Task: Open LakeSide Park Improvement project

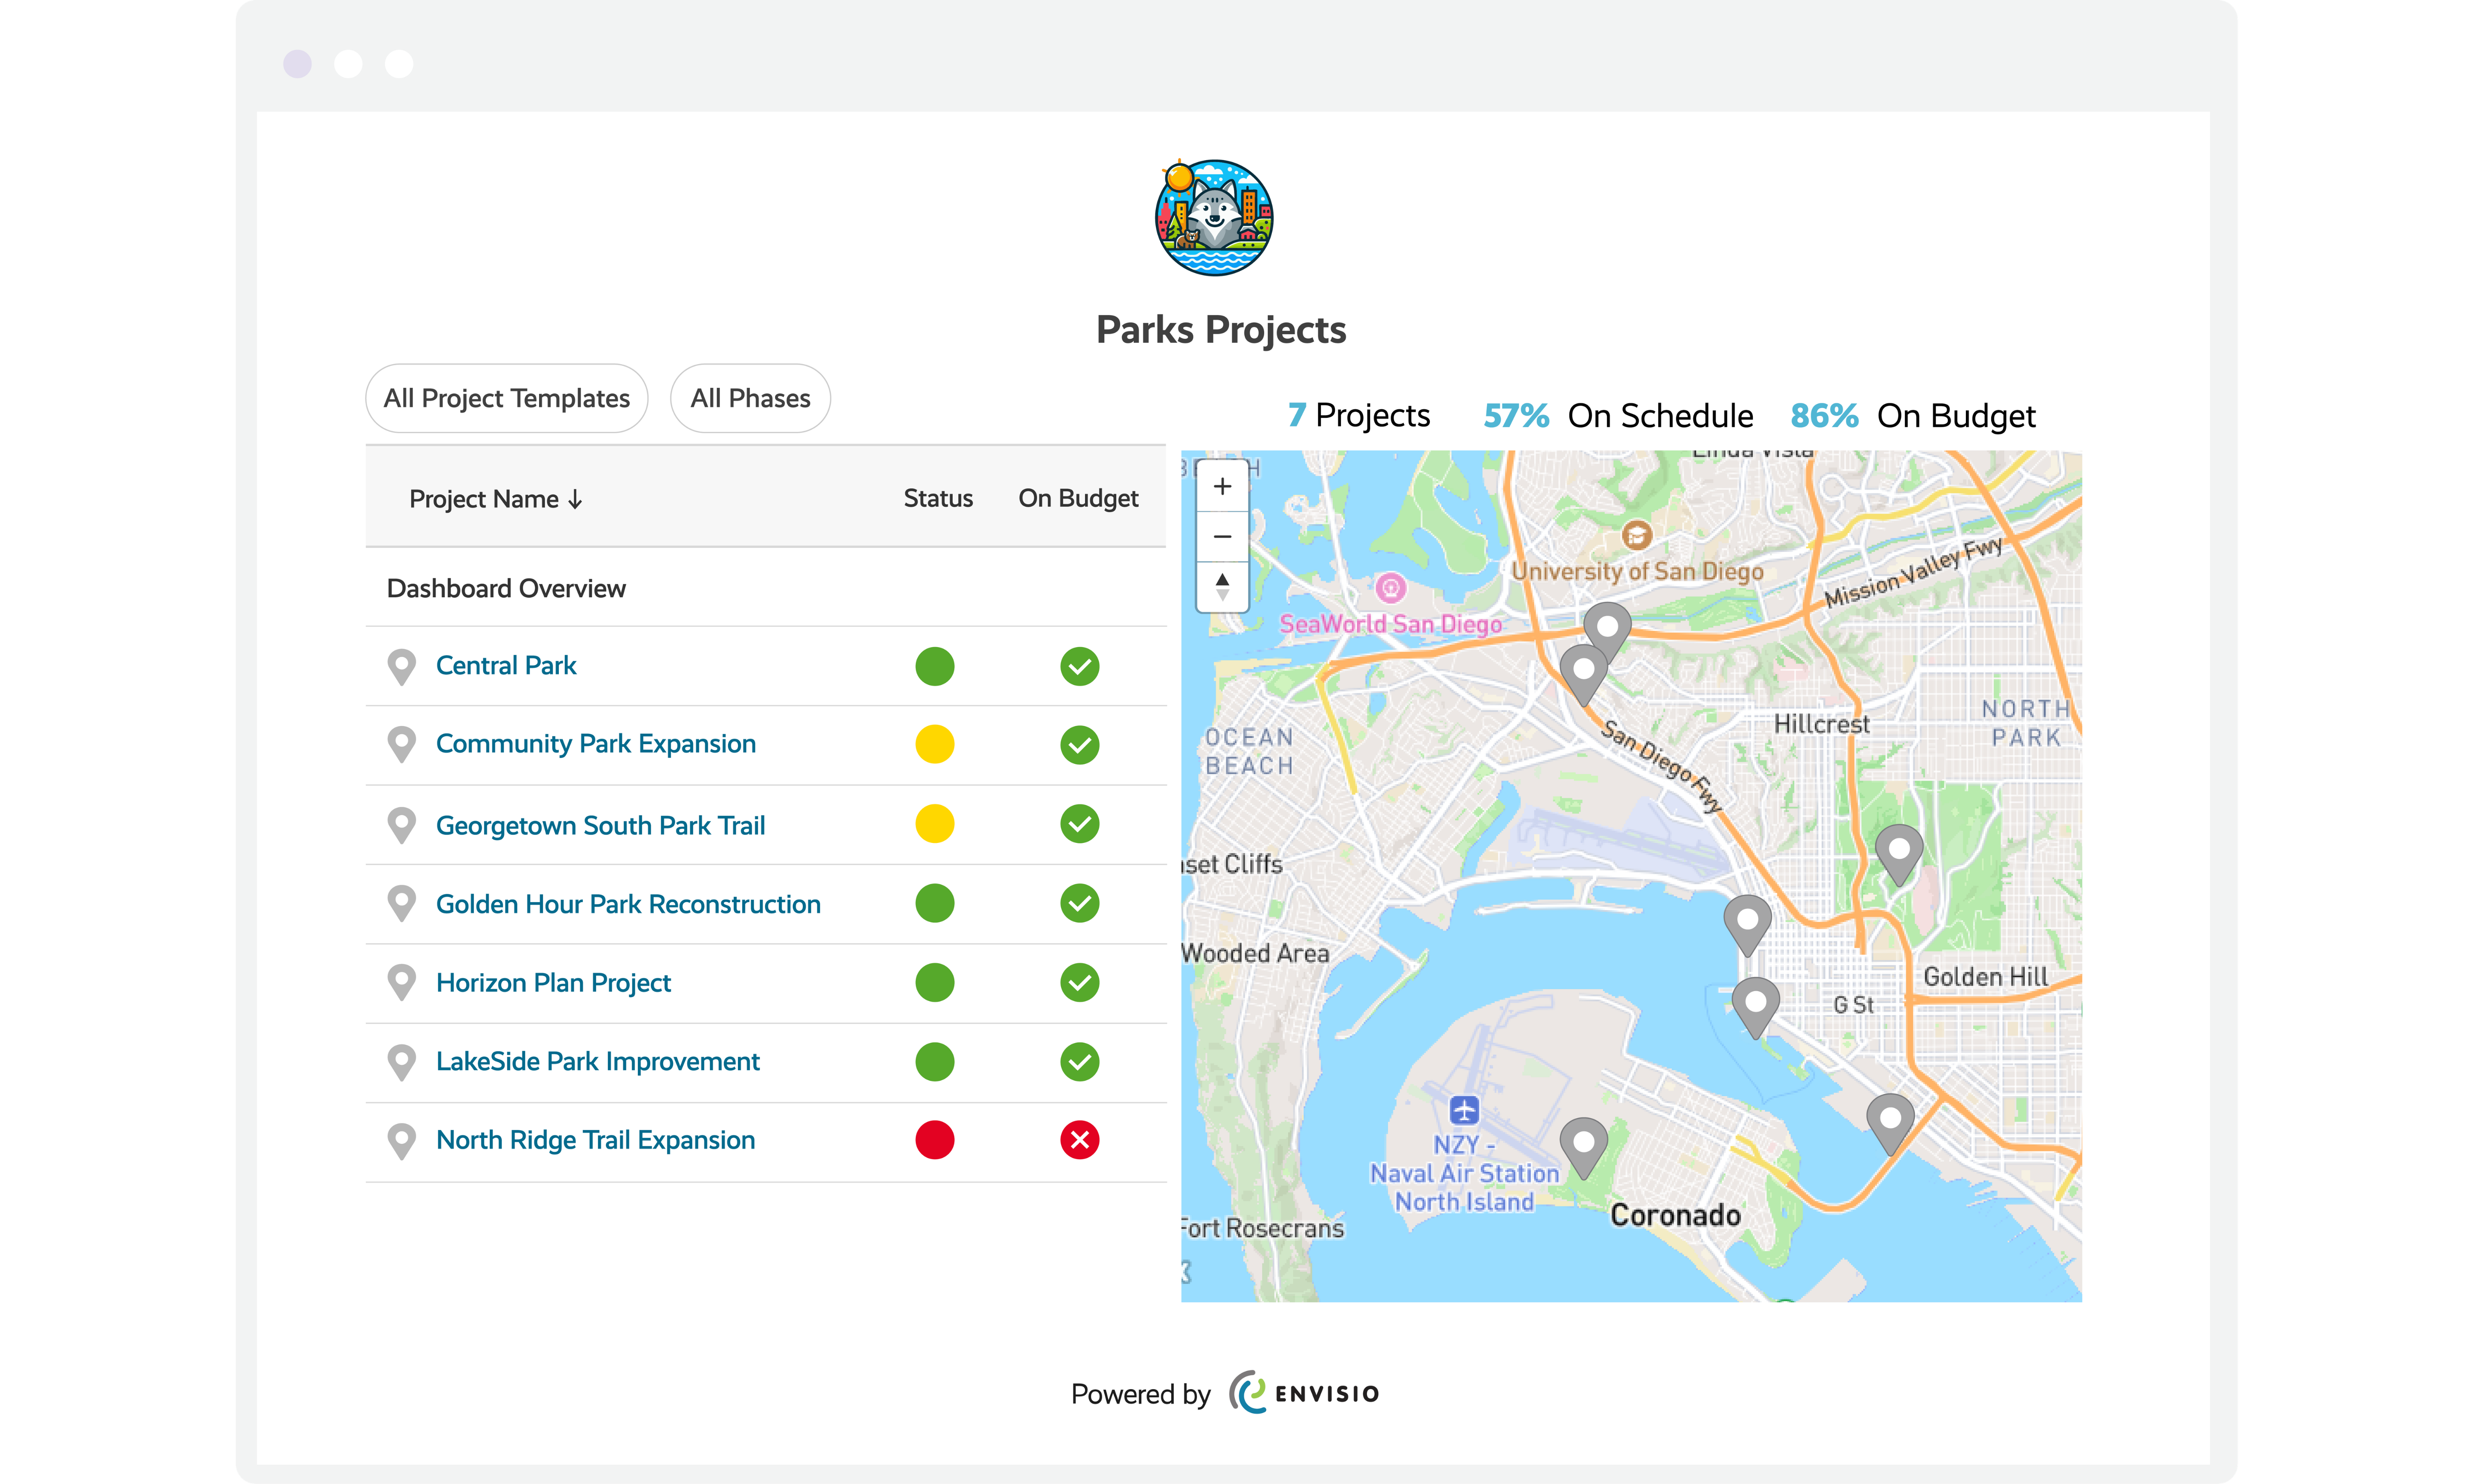Action: coord(597,1061)
